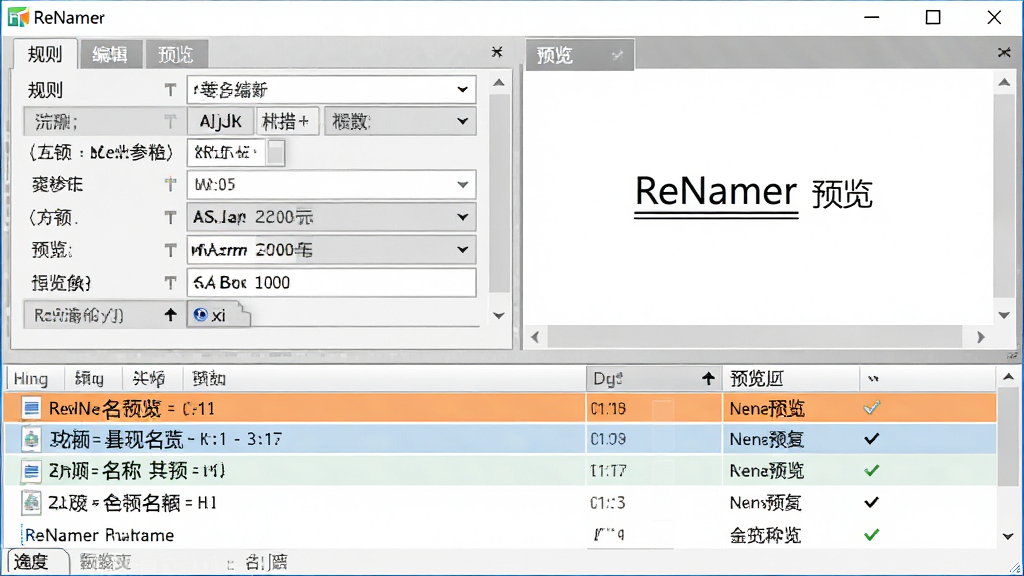Click file icon of row ending H1
This screenshot has width=1024, height=576.
[31, 502]
